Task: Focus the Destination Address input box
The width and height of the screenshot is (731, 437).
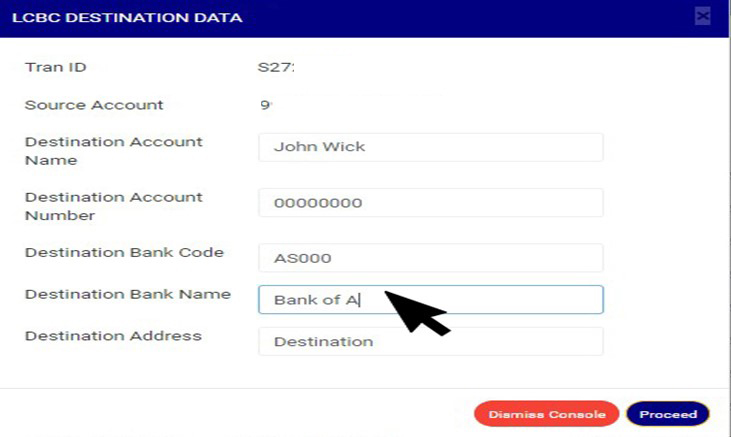Action: tap(430, 342)
